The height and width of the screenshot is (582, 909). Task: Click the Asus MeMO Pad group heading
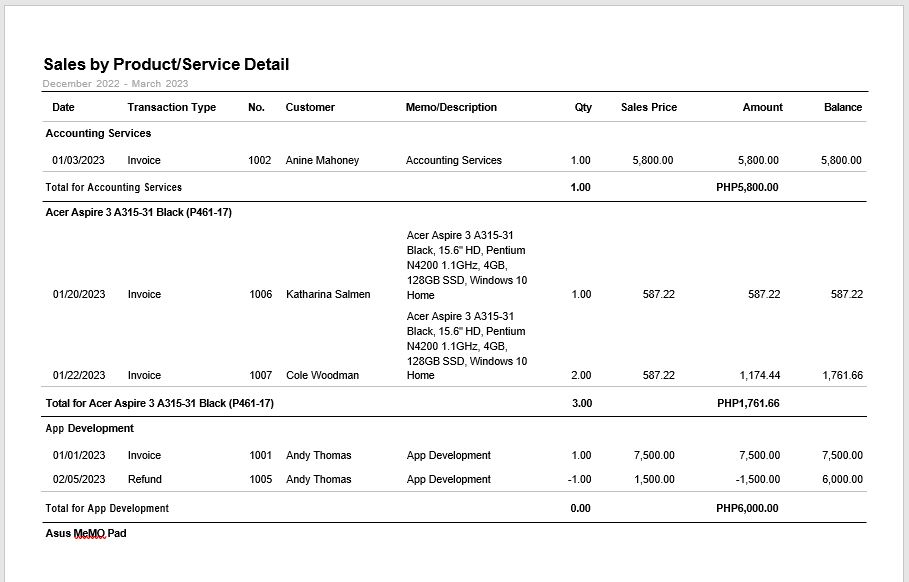coord(86,533)
